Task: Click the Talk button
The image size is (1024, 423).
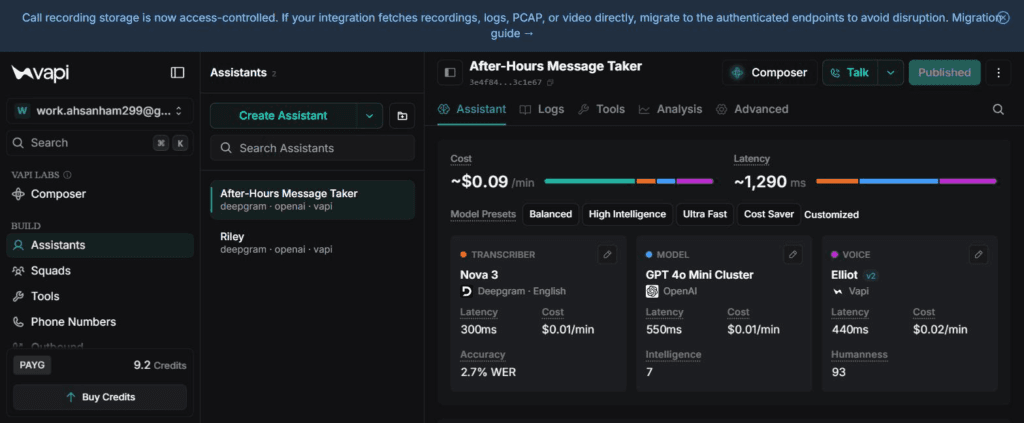Action: click(850, 72)
